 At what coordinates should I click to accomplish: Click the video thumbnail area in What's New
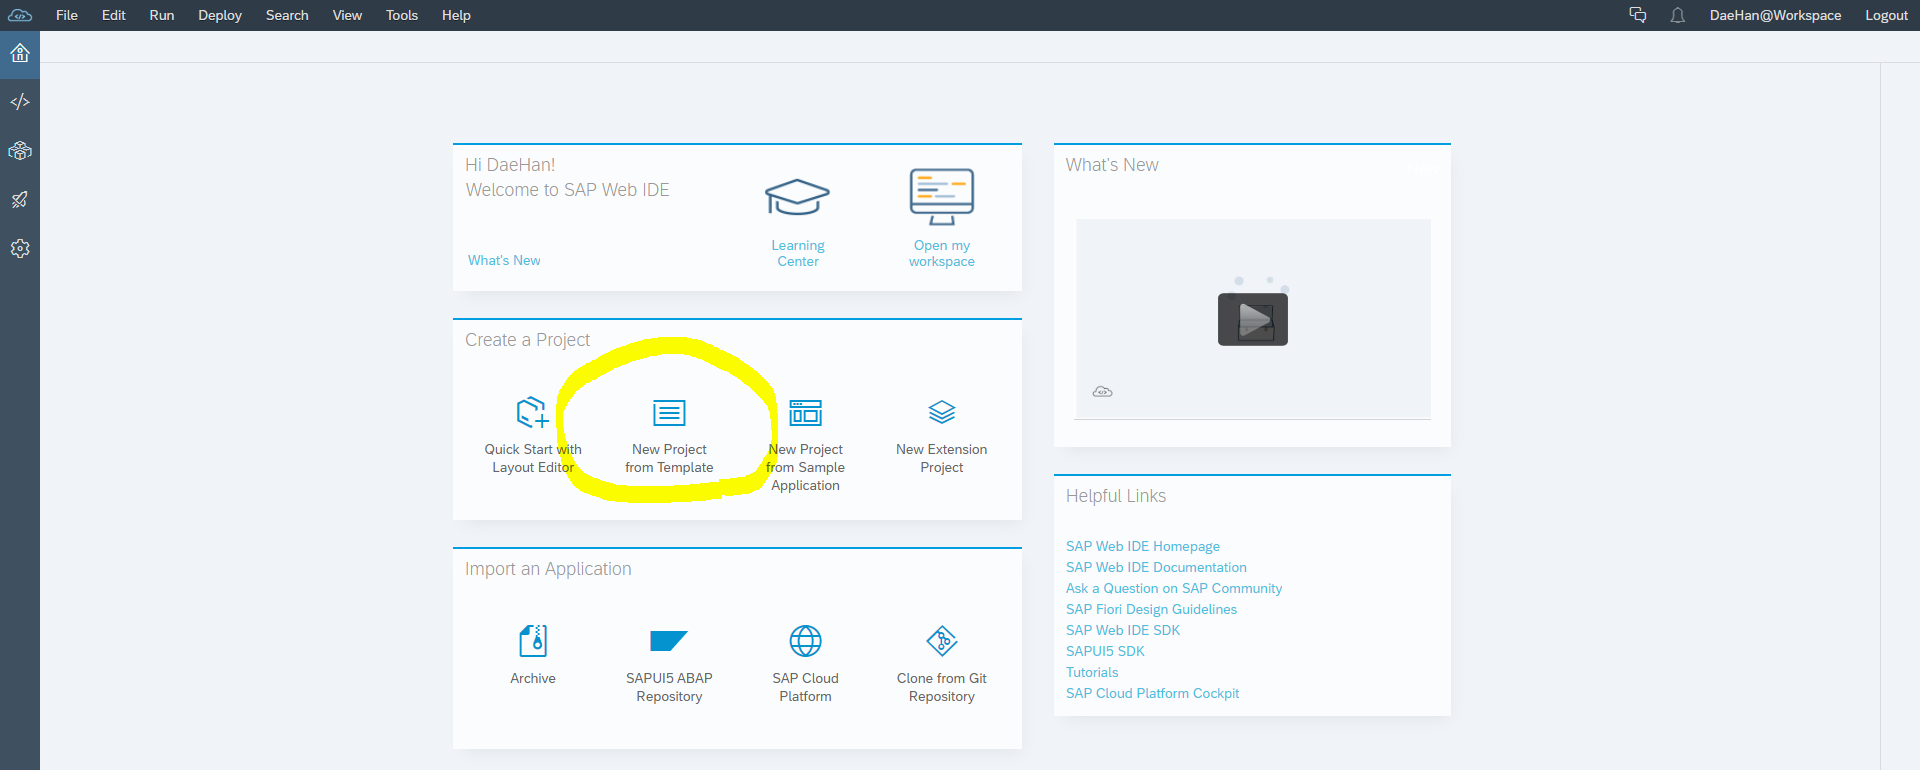[1253, 319]
